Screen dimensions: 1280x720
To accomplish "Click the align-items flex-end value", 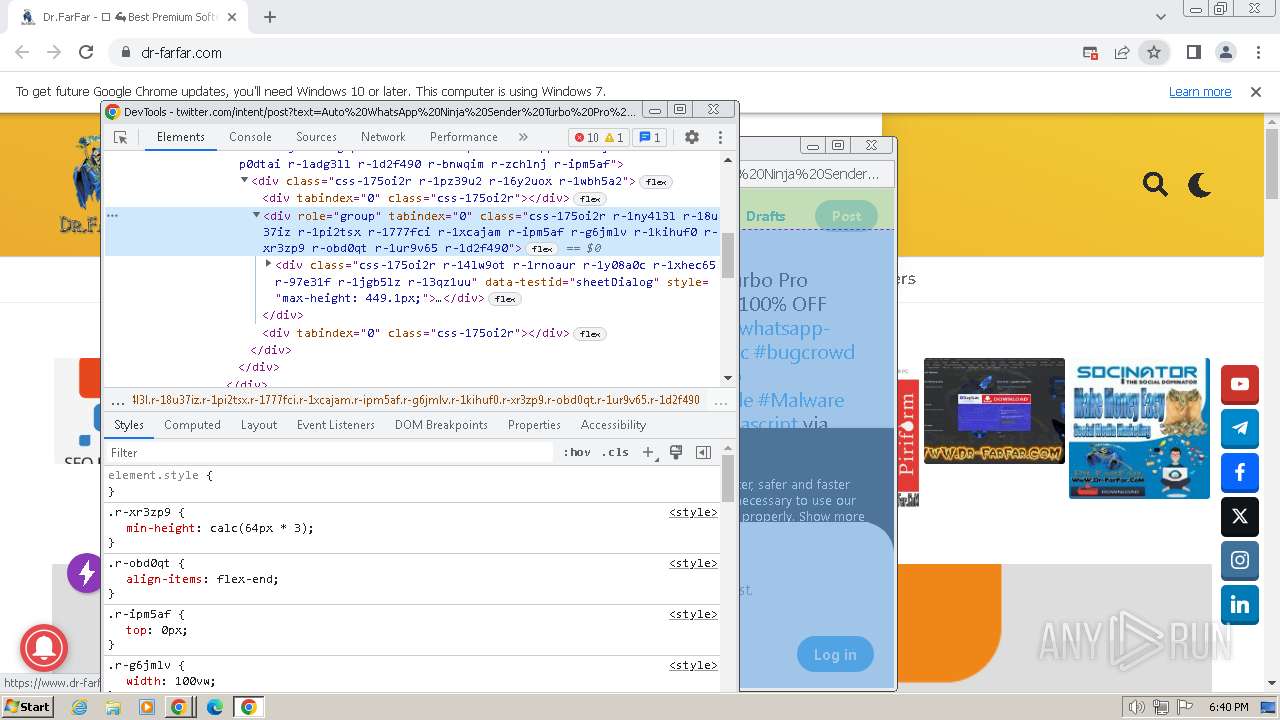I will click(247, 579).
